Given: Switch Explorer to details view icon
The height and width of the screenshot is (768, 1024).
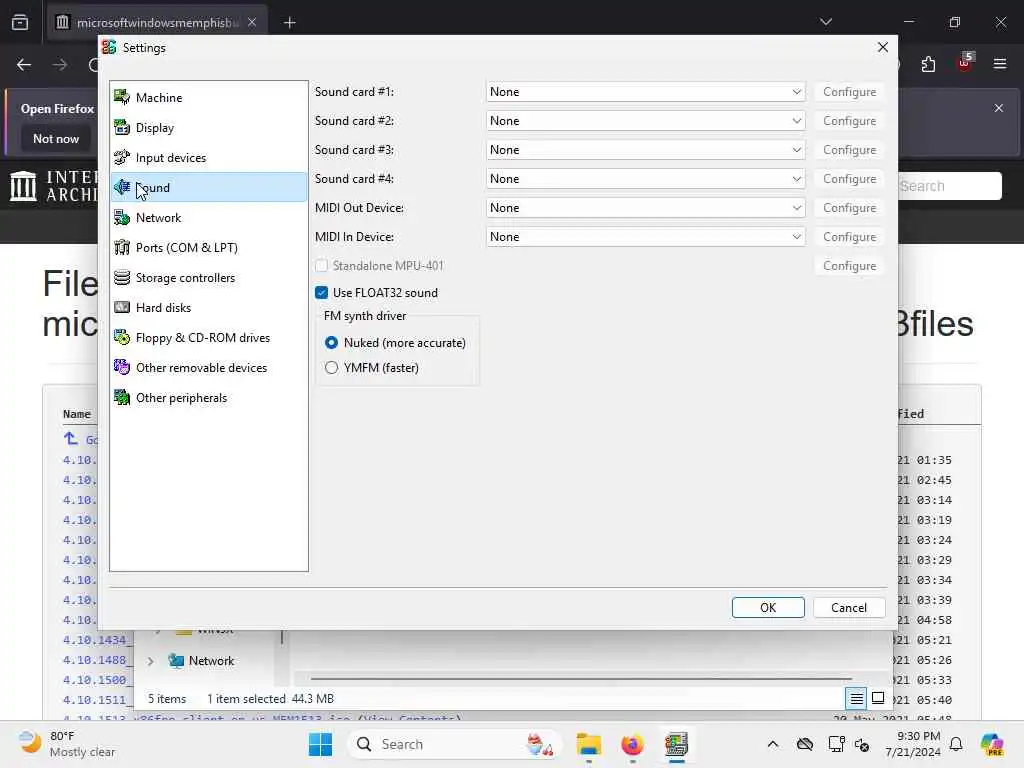Looking at the screenshot, I should click(856, 699).
